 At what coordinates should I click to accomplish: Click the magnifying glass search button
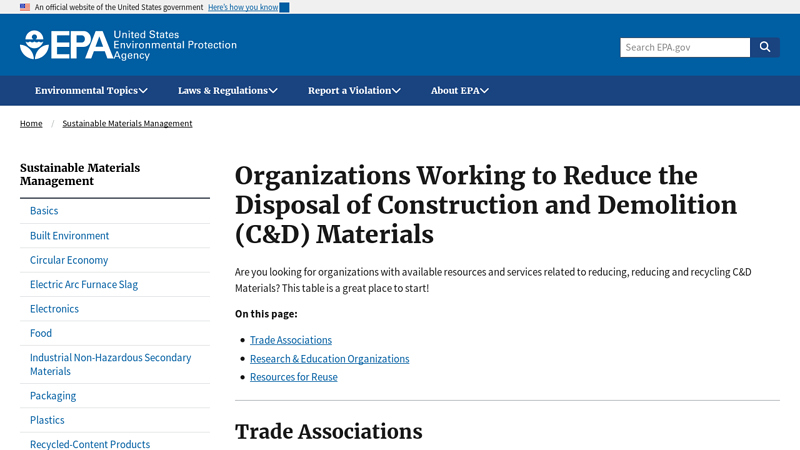[x=764, y=47]
